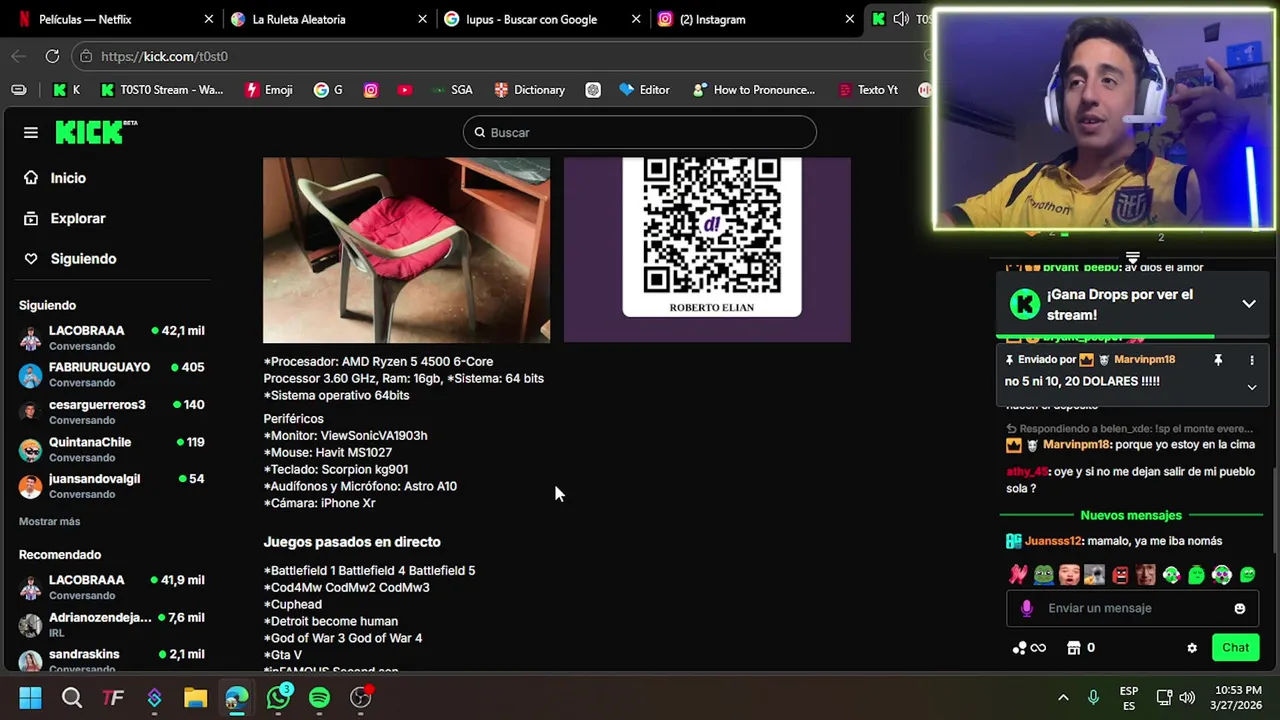Open the Editor bookmark
Image resolution: width=1280 pixels, height=720 pixels.
(x=644, y=90)
